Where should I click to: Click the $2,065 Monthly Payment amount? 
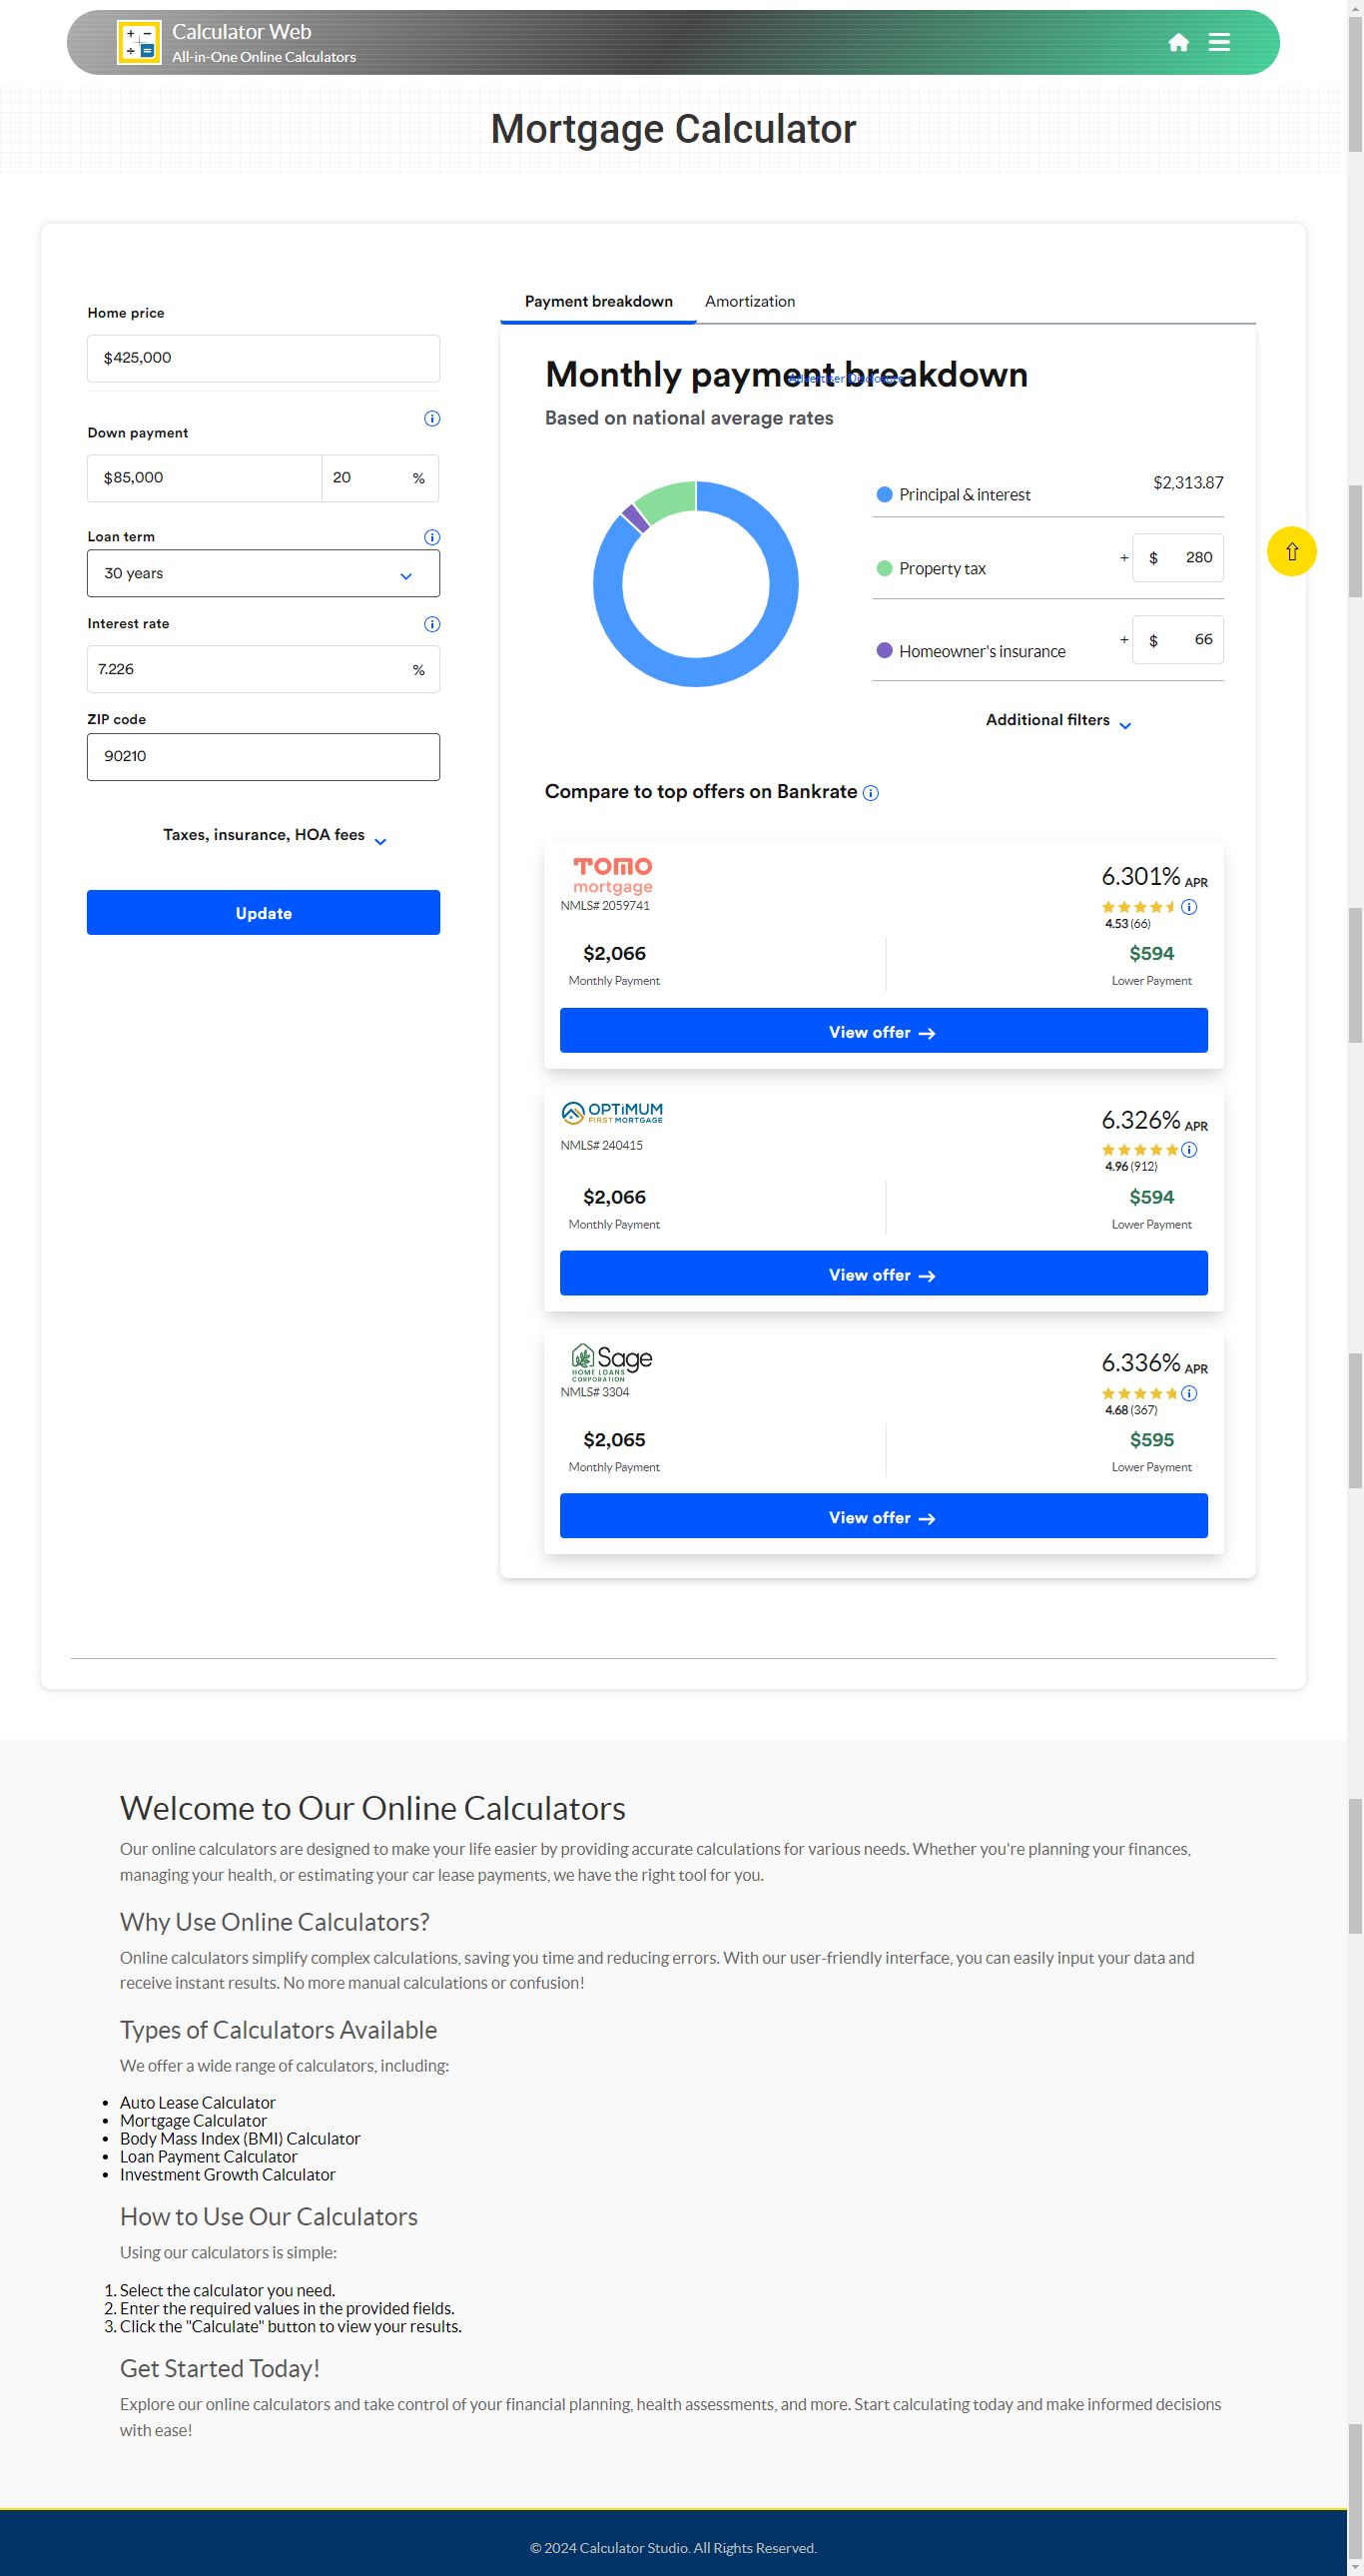(614, 1440)
